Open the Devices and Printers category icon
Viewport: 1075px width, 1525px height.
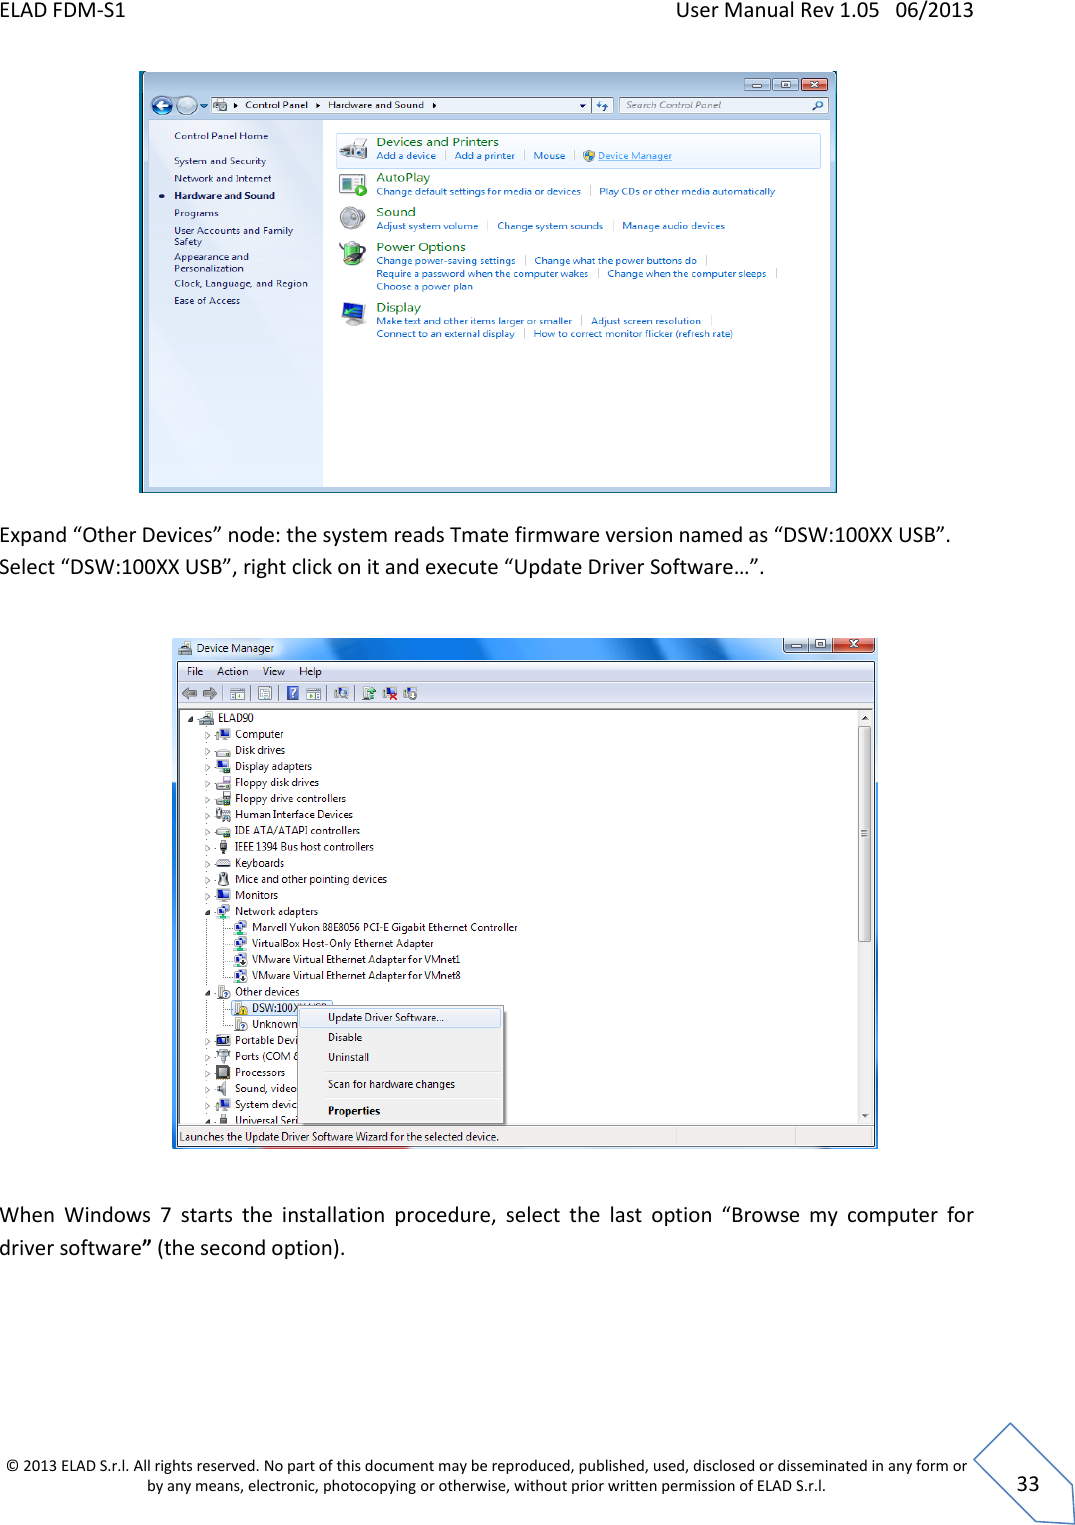tap(353, 149)
